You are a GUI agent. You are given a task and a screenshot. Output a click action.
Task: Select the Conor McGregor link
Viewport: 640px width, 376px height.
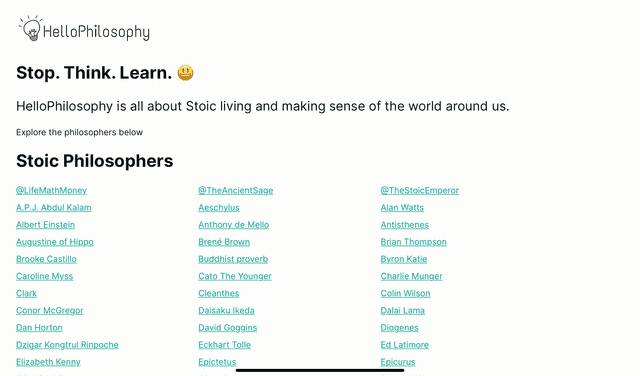49,310
